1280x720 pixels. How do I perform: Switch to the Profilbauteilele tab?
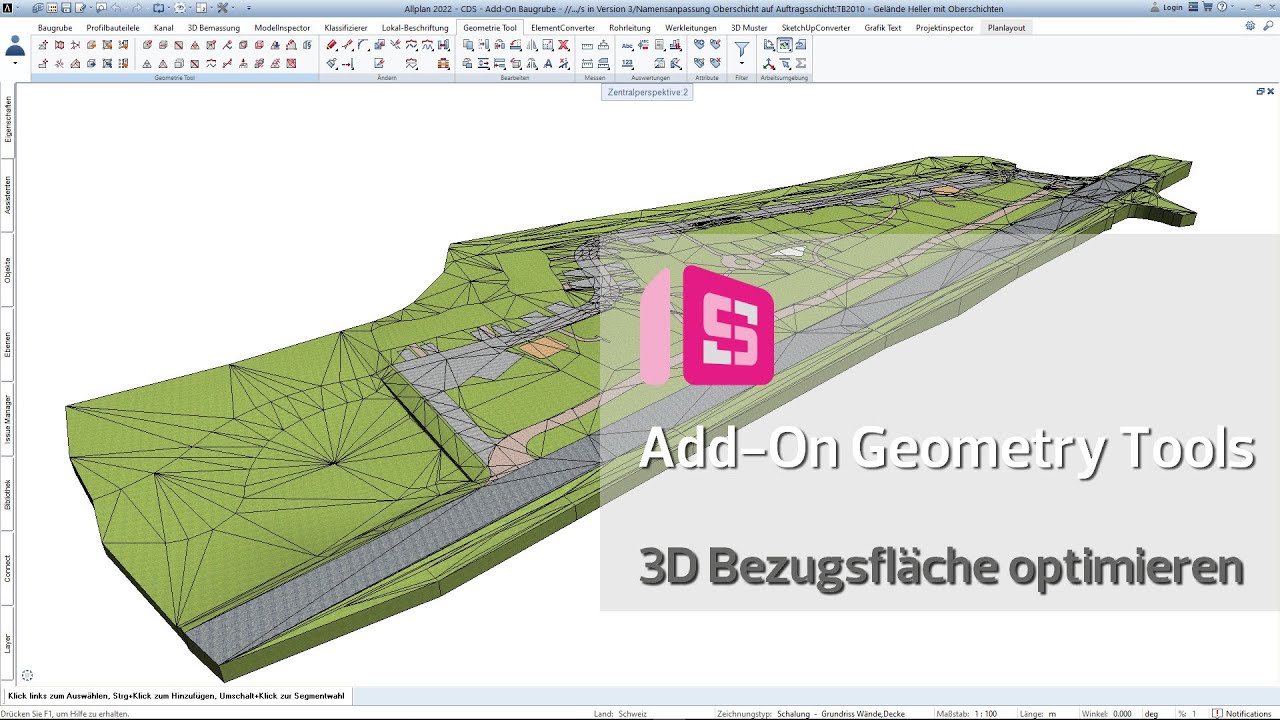113,27
